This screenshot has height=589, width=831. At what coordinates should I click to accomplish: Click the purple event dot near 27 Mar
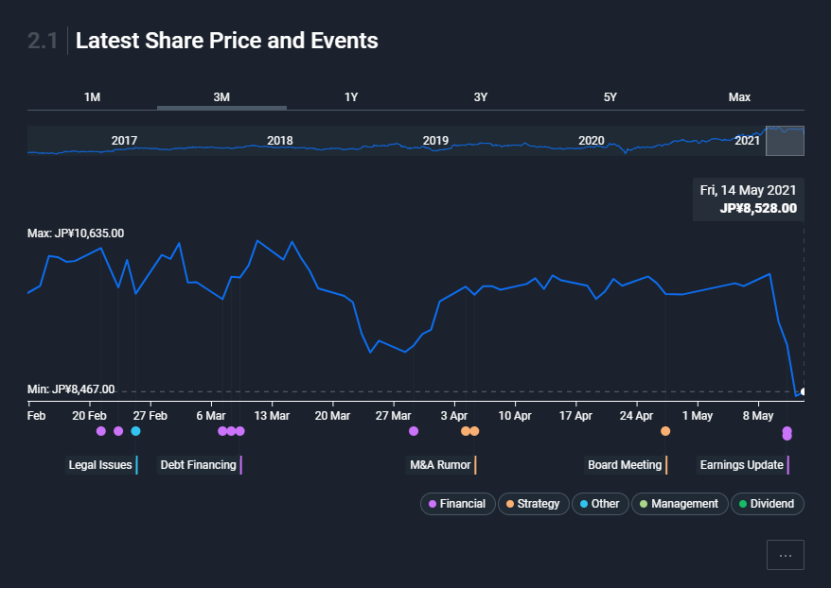click(413, 431)
